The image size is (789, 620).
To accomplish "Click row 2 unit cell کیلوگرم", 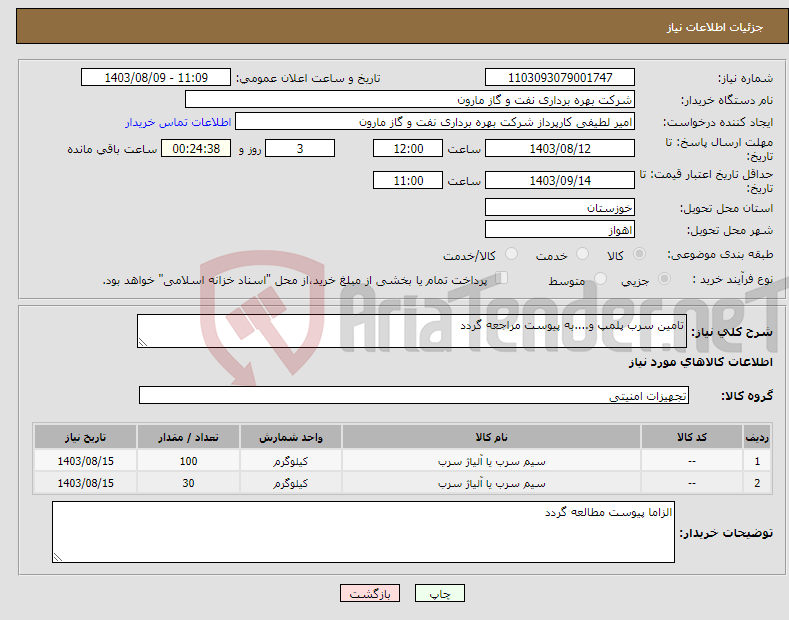I will [291, 483].
